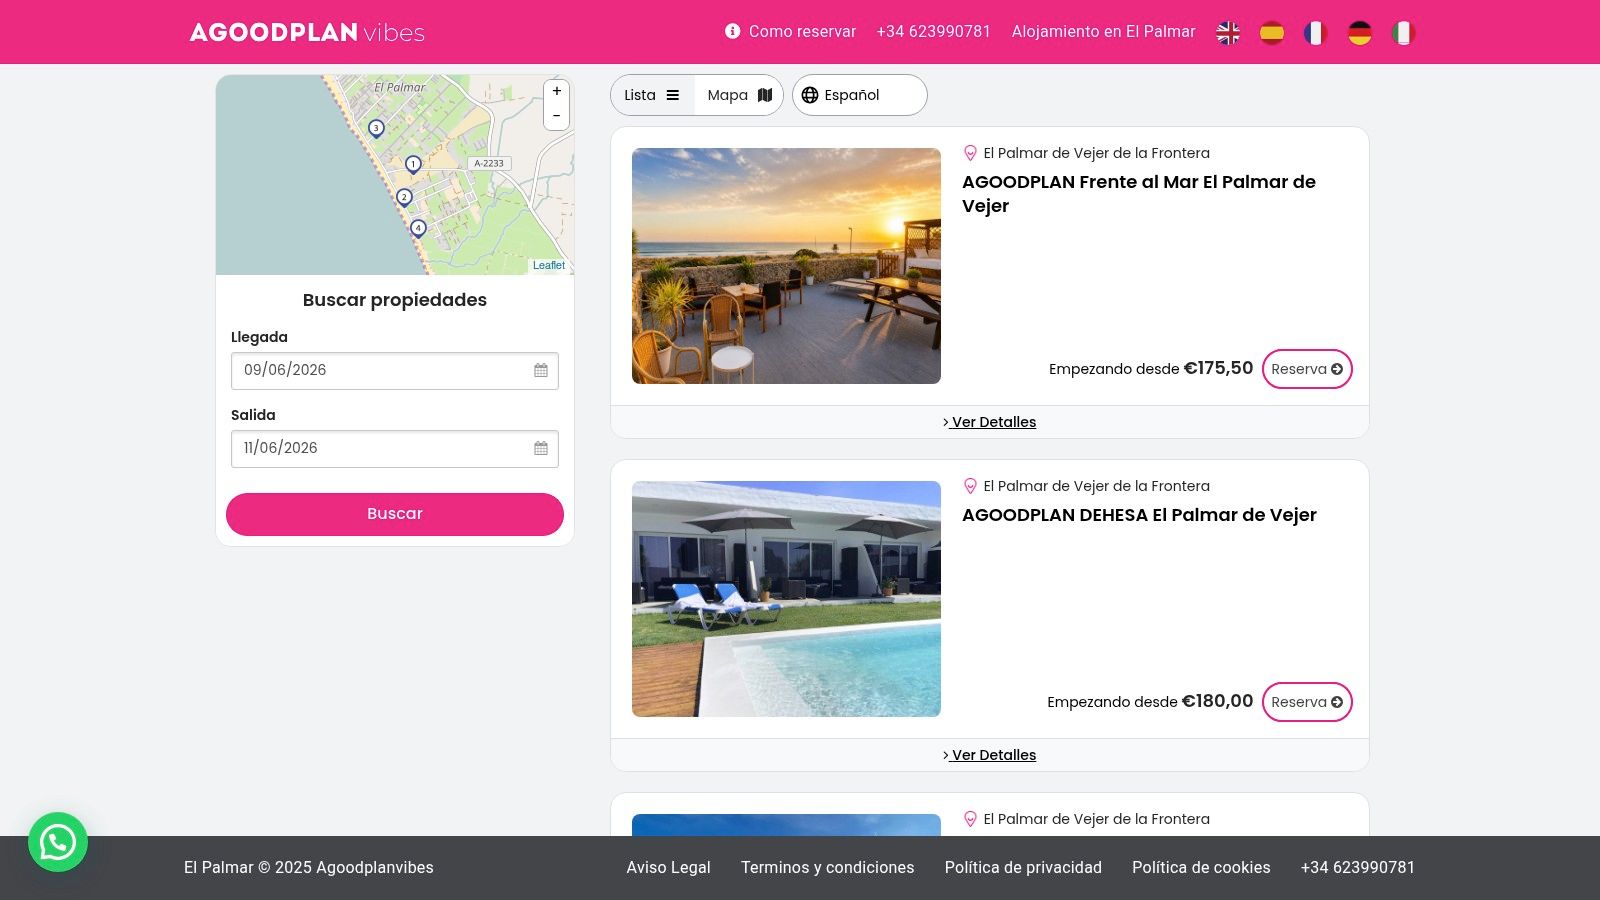Viewport: 1600px width, 900px height.
Task: Switch to the Italian flag language
Action: coord(1404,32)
